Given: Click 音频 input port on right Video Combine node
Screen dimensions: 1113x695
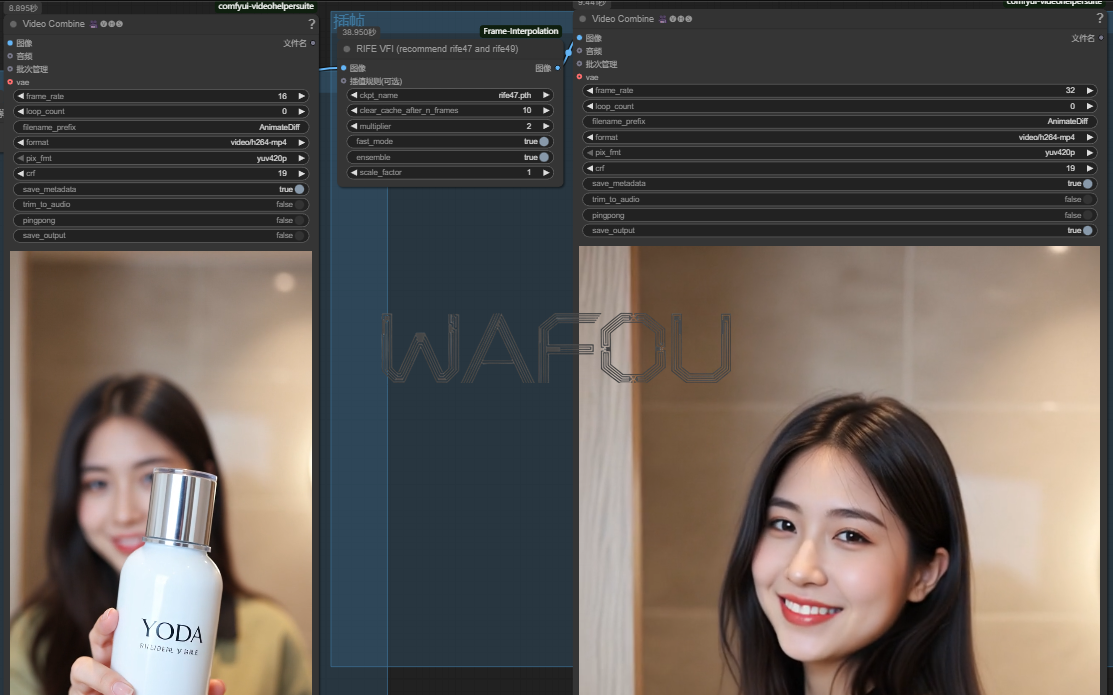Looking at the screenshot, I should pyautogui.click(x=579, y=51).
